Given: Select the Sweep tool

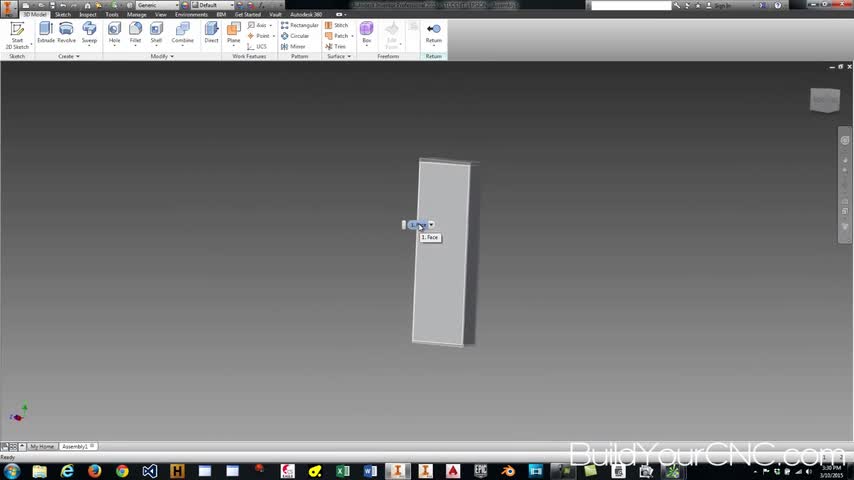Looking at the screenshot, I should tap(89, 33).
